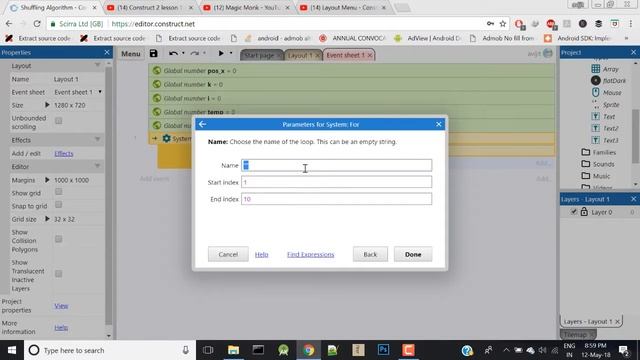This screenshot has height=360, width=640.
Task: Click the browser back arrow
Action: [9, 24]
